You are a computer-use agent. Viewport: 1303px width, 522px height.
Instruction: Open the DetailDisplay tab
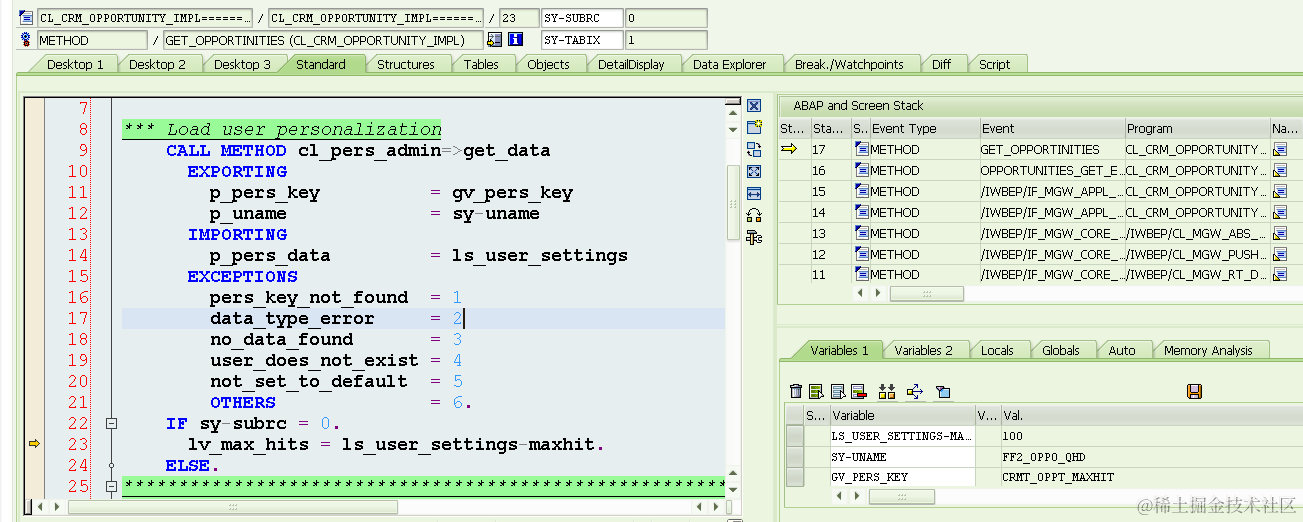[631, 64]
